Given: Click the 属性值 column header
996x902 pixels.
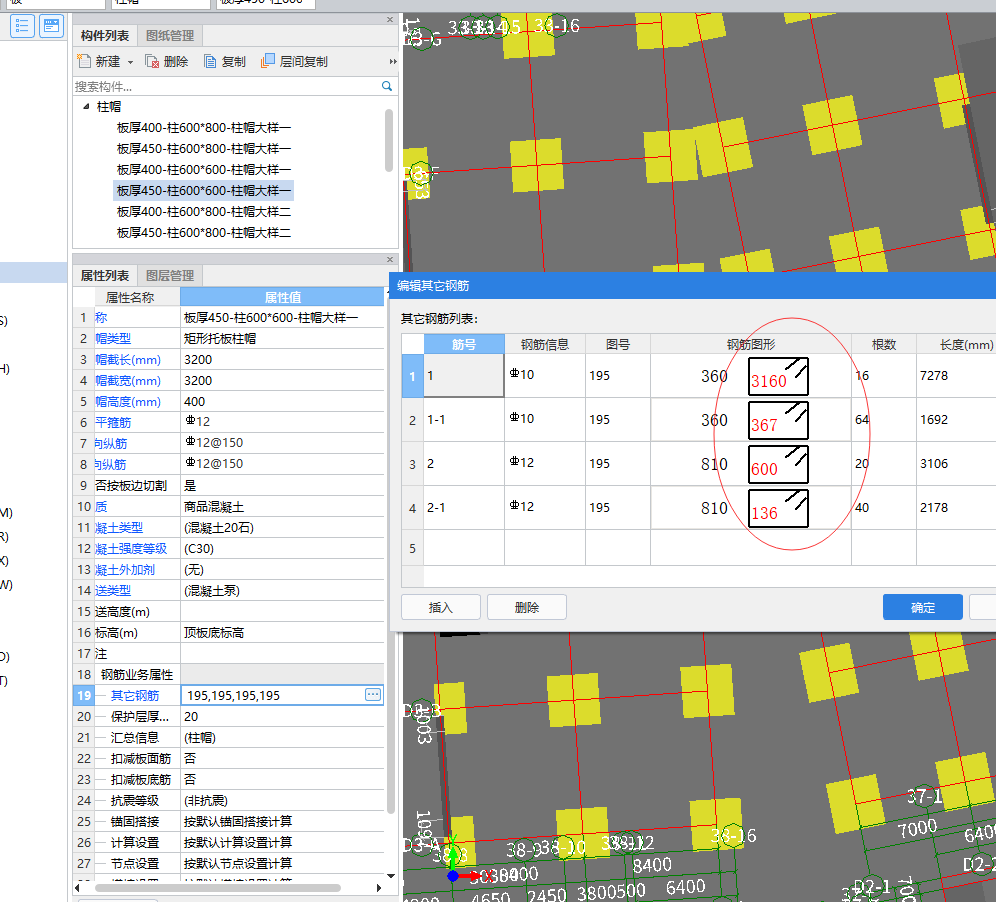Looking at the screenshot, I should (283, 297).
